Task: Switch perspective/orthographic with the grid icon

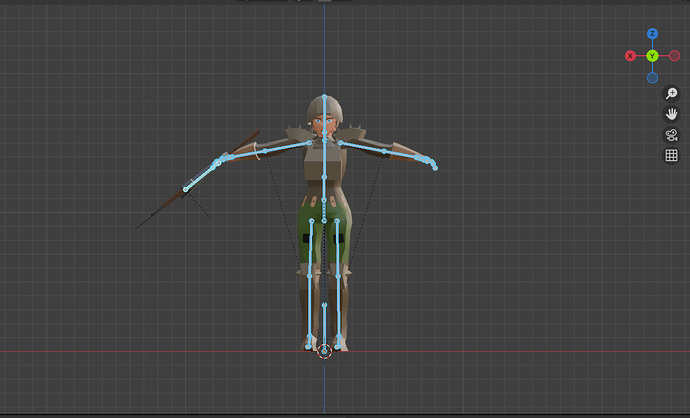Action: [x=671, y=155]
